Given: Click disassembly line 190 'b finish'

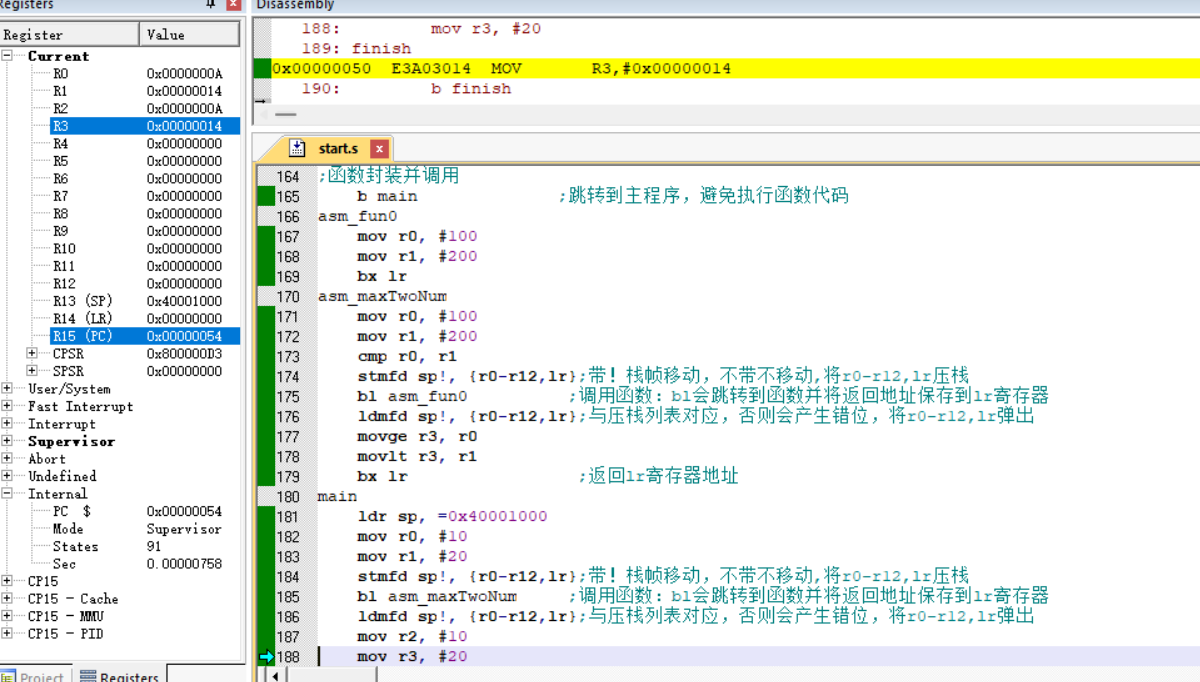Looking at the screenshot, I should coord(471,89).
